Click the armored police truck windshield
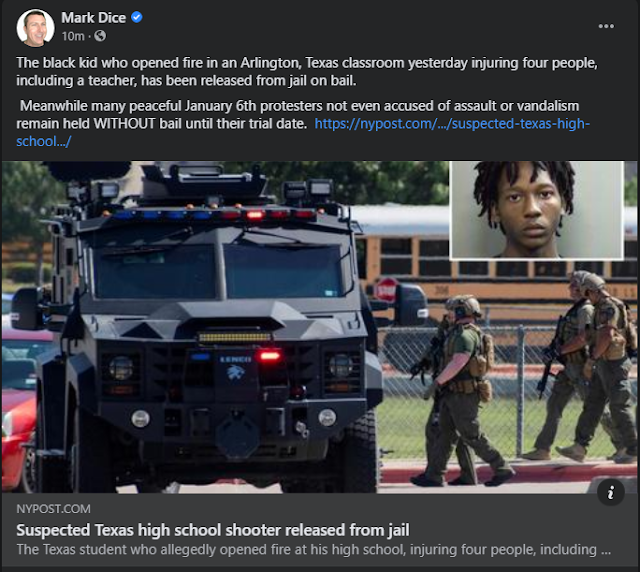 click(x=218, y=271)
